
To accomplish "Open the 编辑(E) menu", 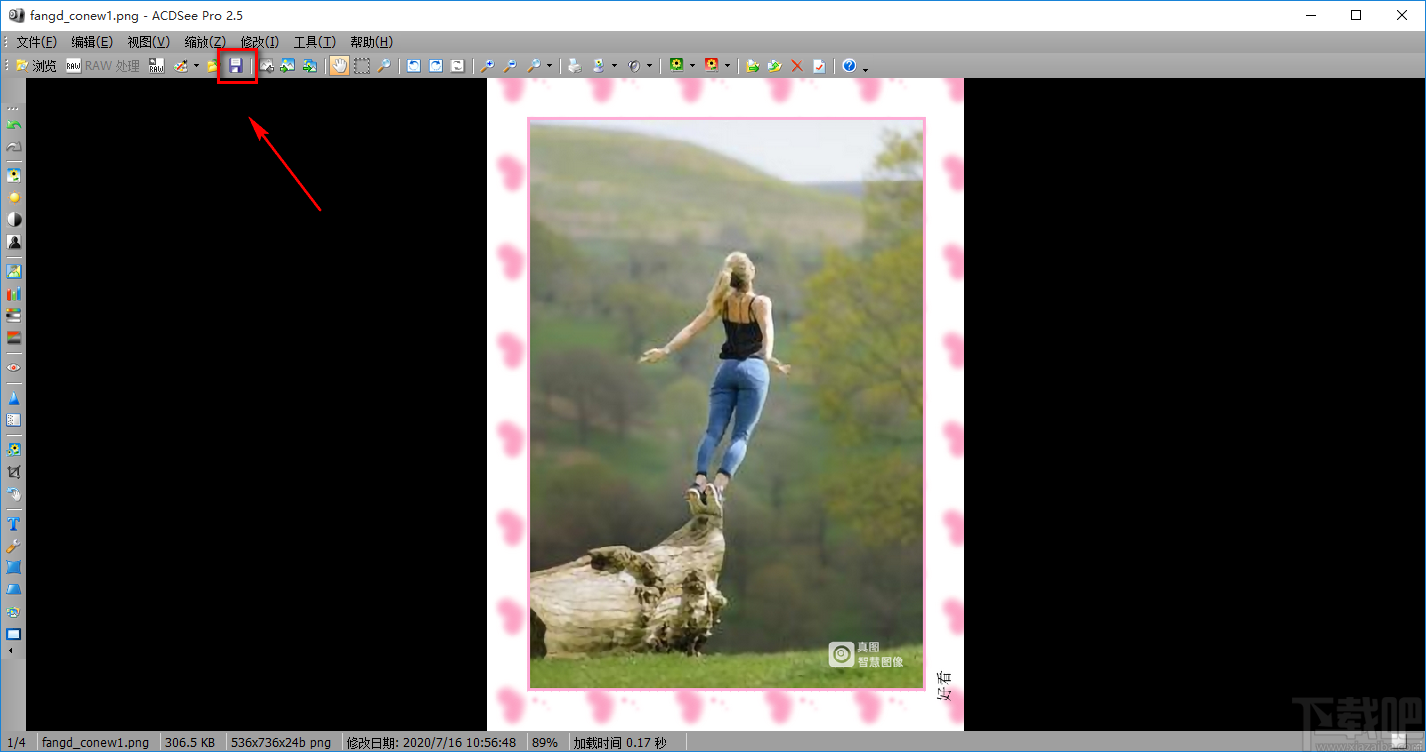I will pos(92,42).
